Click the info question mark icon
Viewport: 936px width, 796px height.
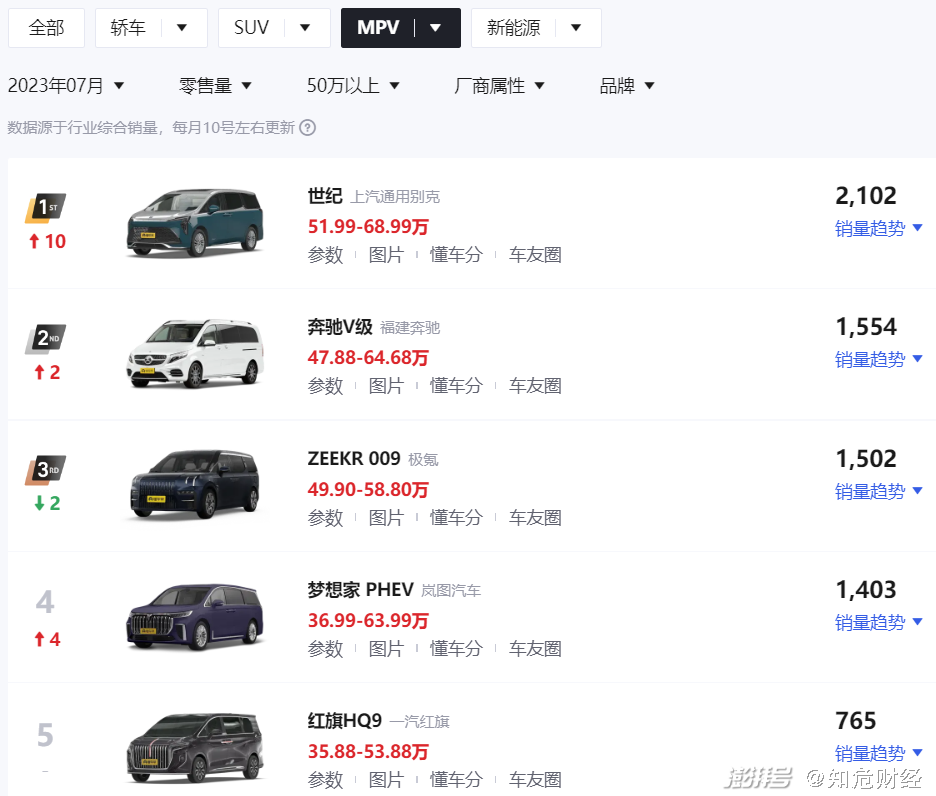(308, 128)
